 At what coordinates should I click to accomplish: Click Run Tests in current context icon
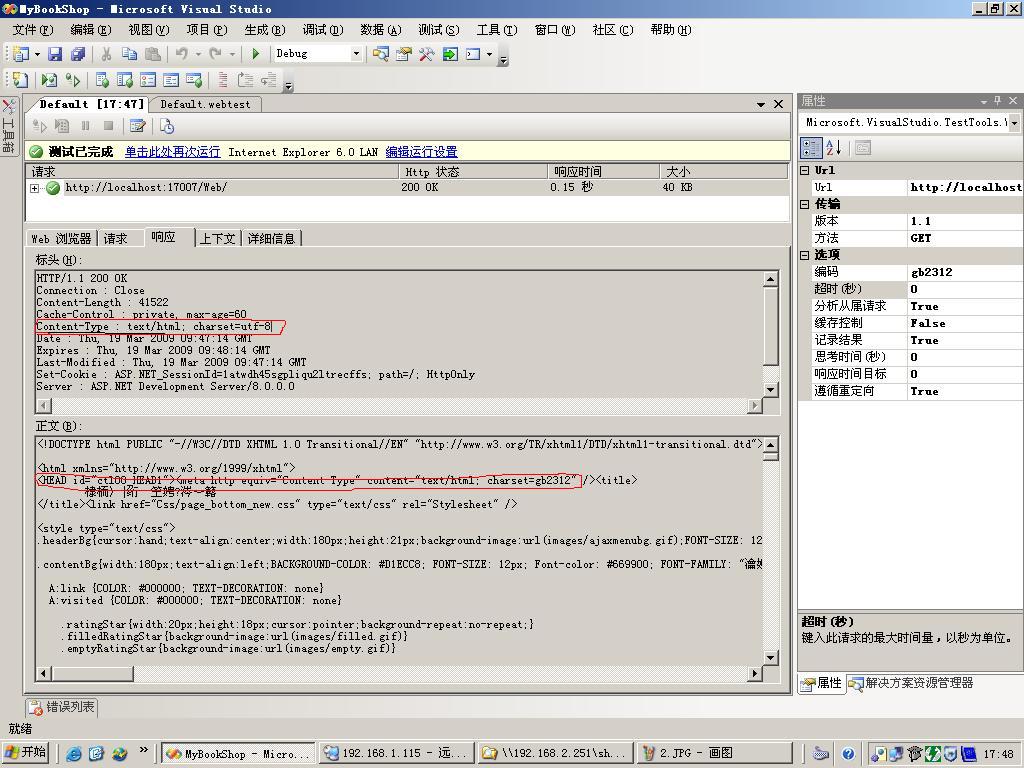(49, 80)
